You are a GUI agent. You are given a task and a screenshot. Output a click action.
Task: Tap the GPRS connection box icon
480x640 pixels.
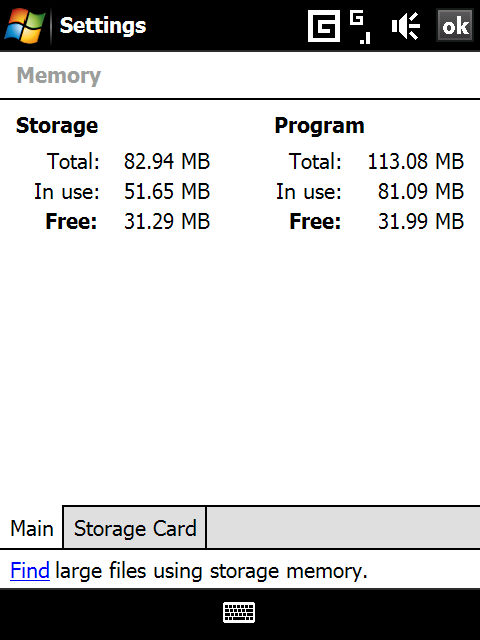[324, 26]
